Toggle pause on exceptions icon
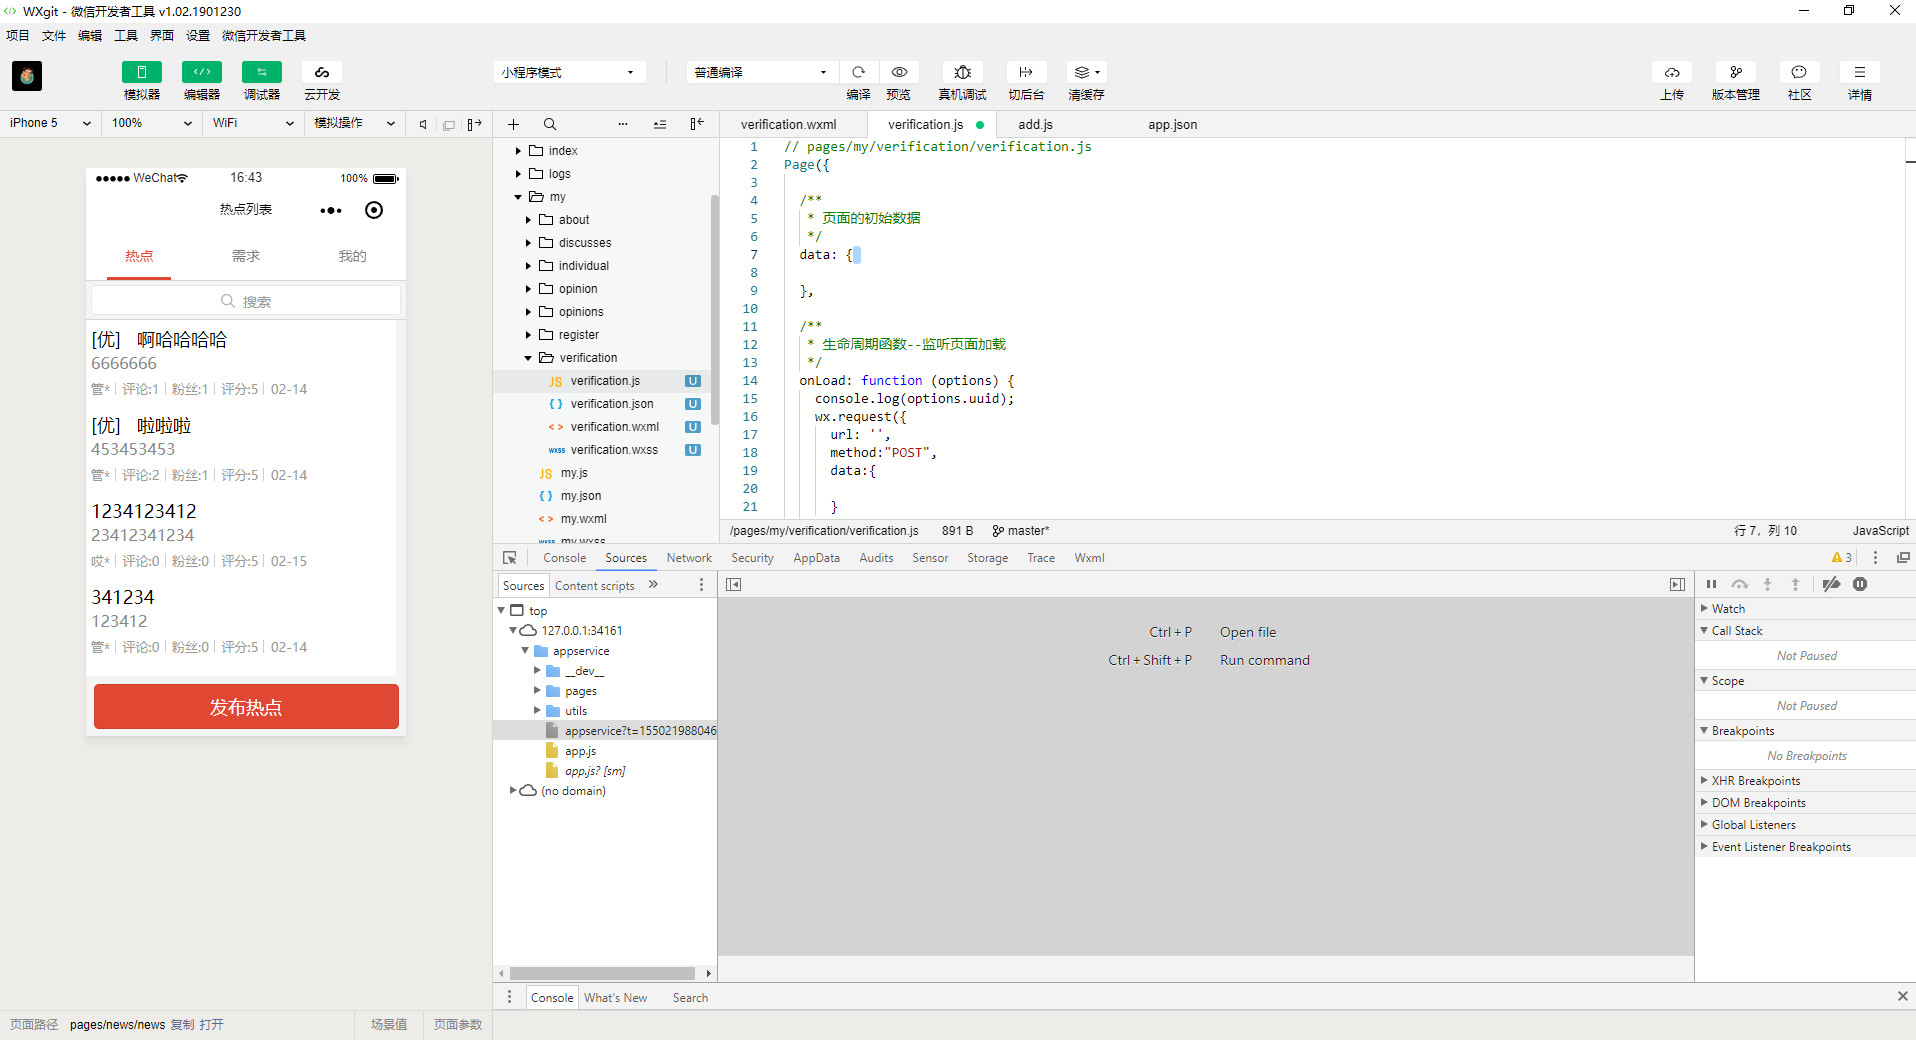The width and height of the screenshot is (1916, 1040). pos(1860,585)
